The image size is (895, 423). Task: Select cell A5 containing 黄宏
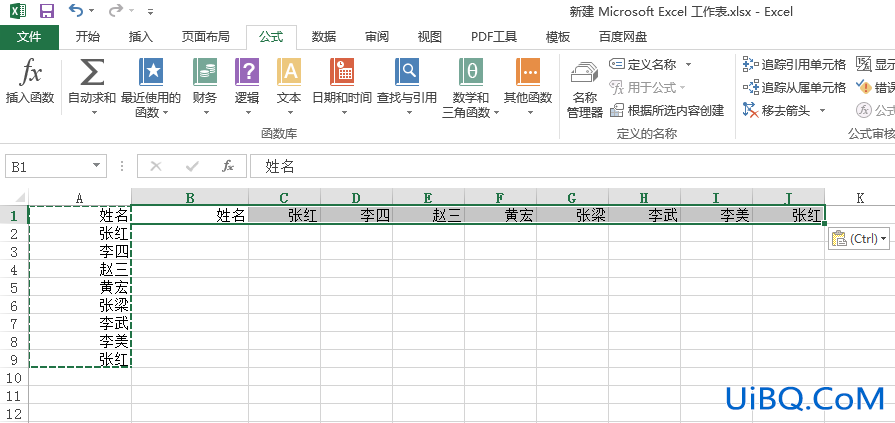(x=80, y=287)
